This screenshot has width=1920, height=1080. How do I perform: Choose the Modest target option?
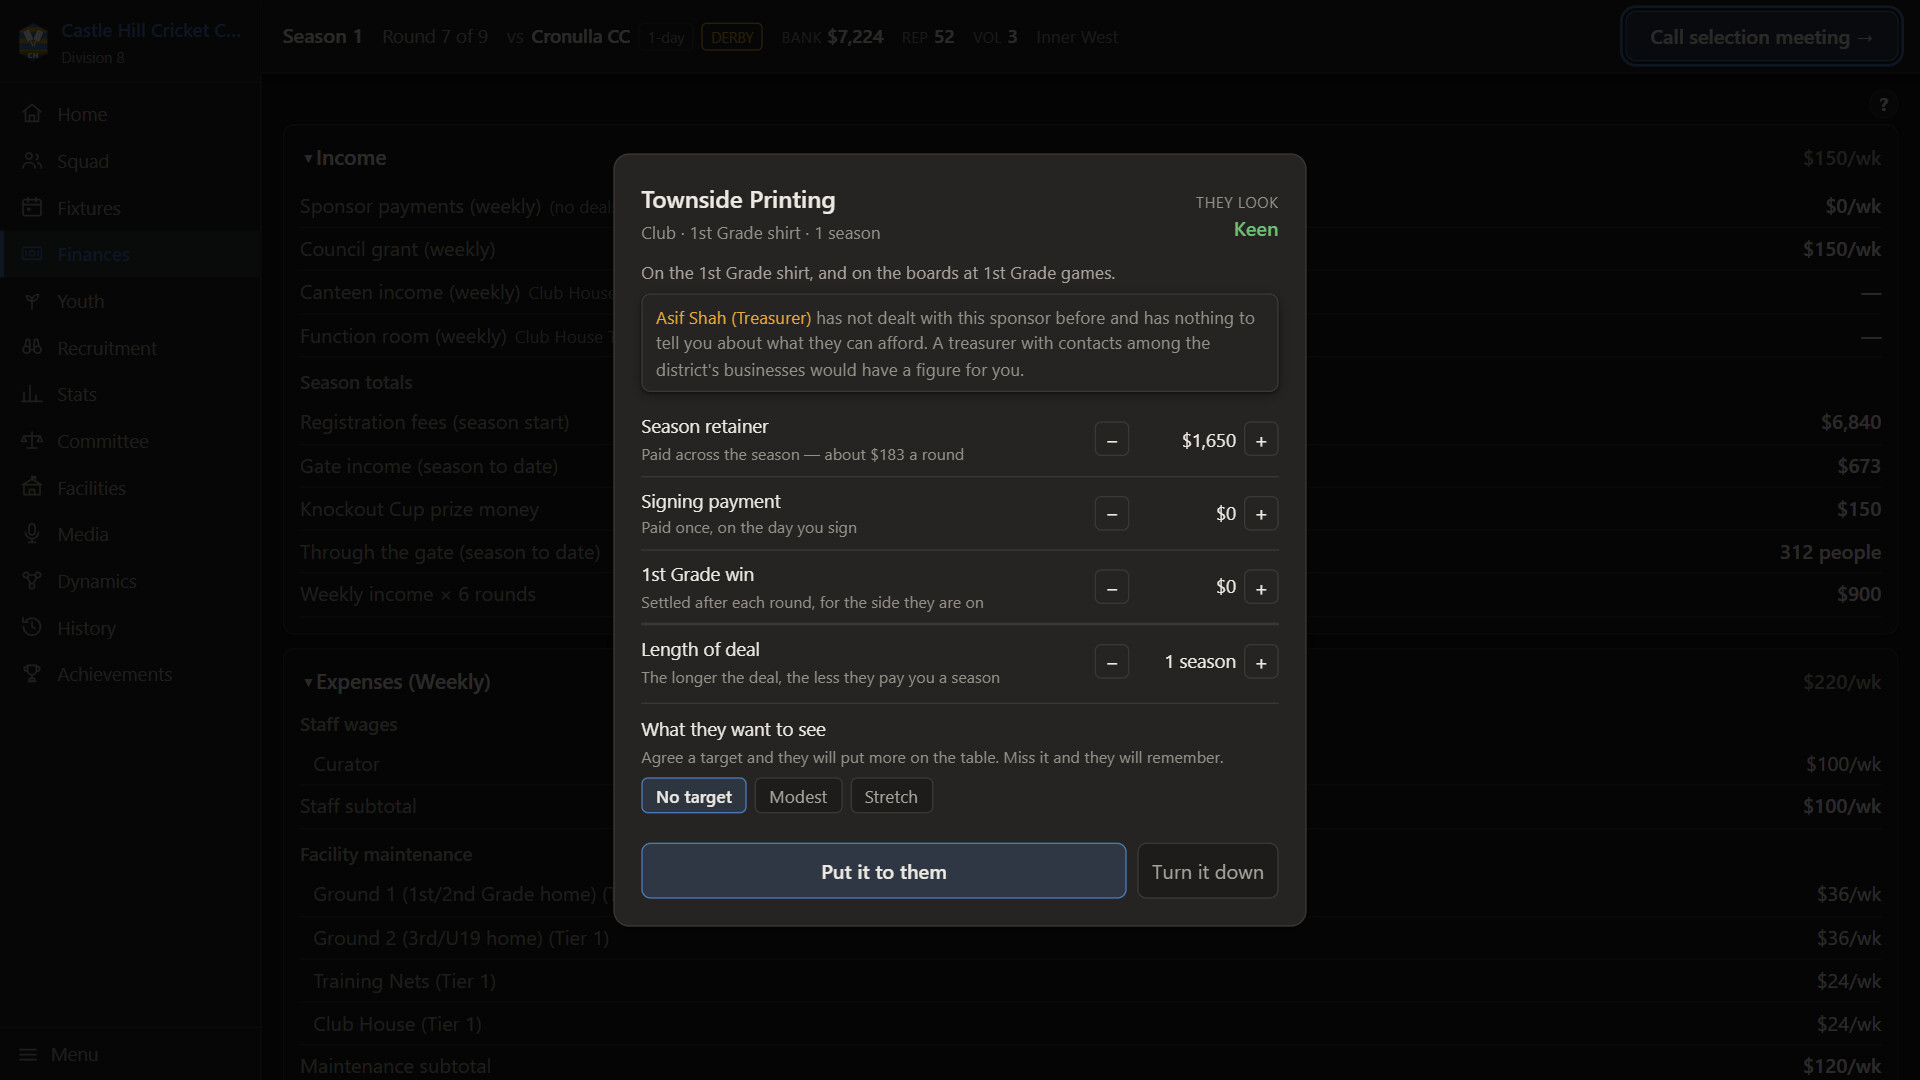(798, 796)
